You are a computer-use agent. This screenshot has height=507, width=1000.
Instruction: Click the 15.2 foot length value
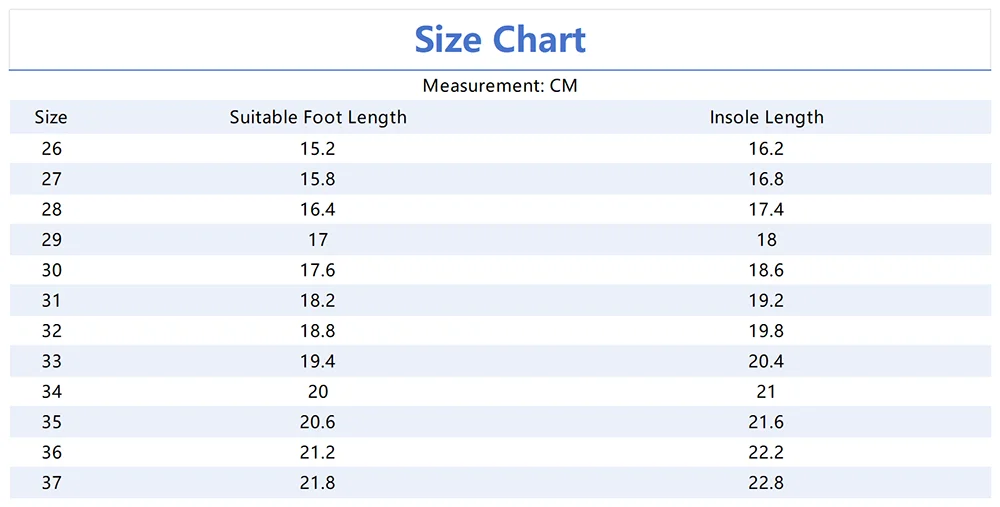click(x=318, y=149)
